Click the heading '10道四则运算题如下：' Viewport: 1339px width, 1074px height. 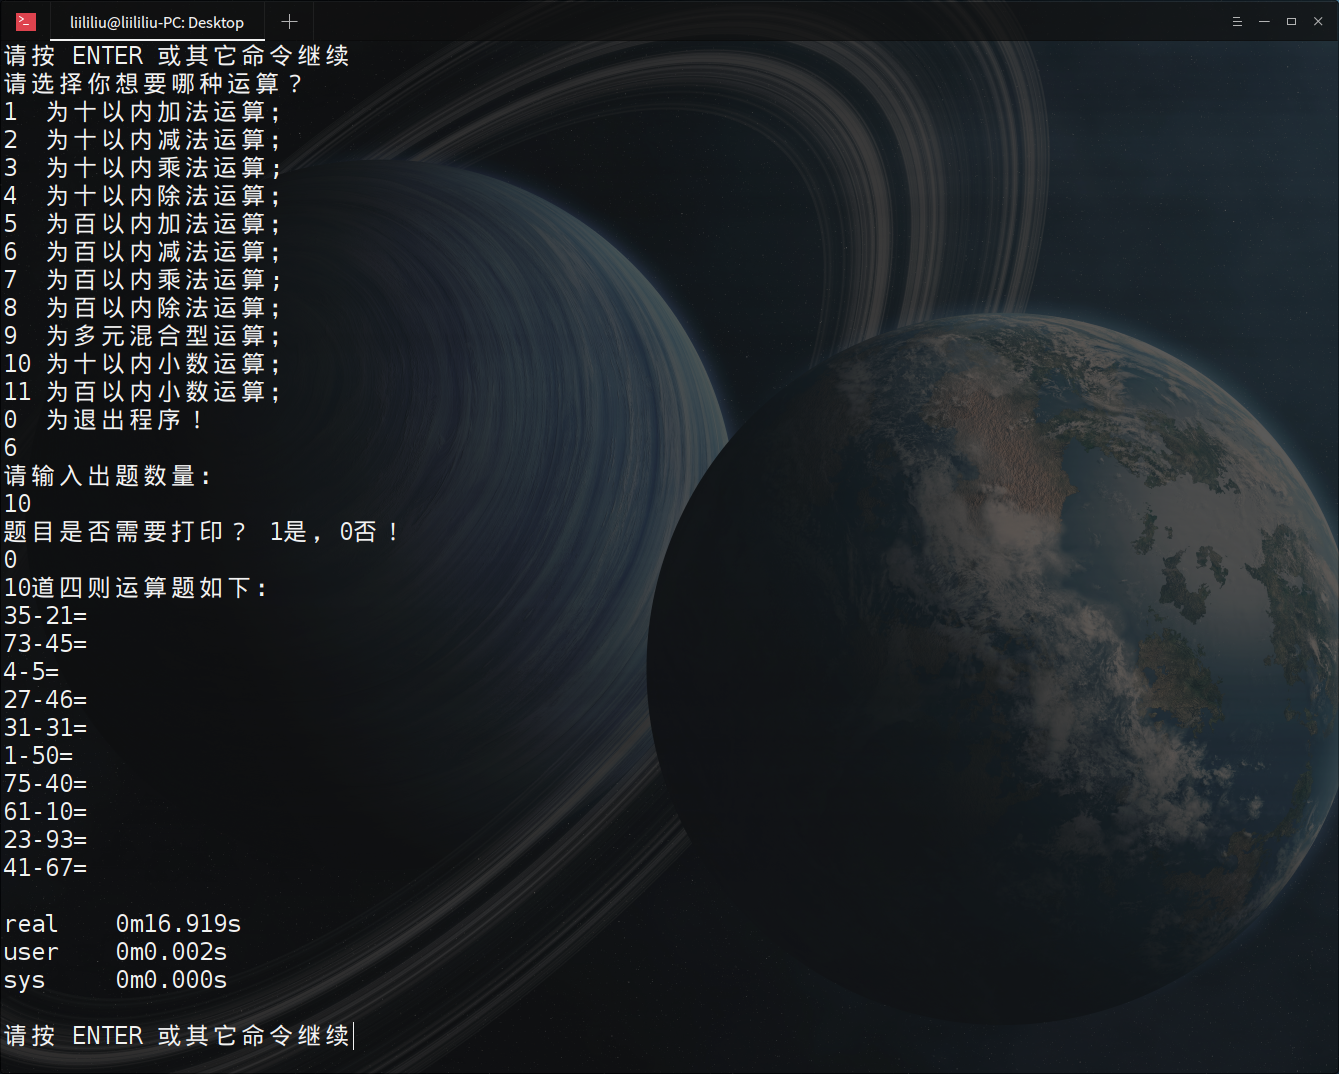tap(136, 588)
